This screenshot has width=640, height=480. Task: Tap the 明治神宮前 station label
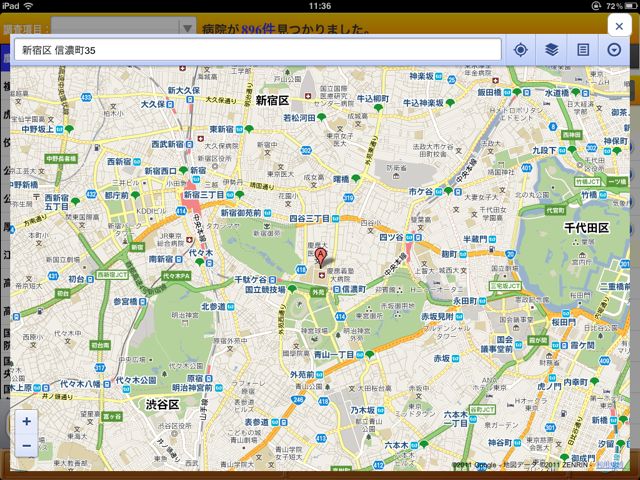tap(192, 388)
